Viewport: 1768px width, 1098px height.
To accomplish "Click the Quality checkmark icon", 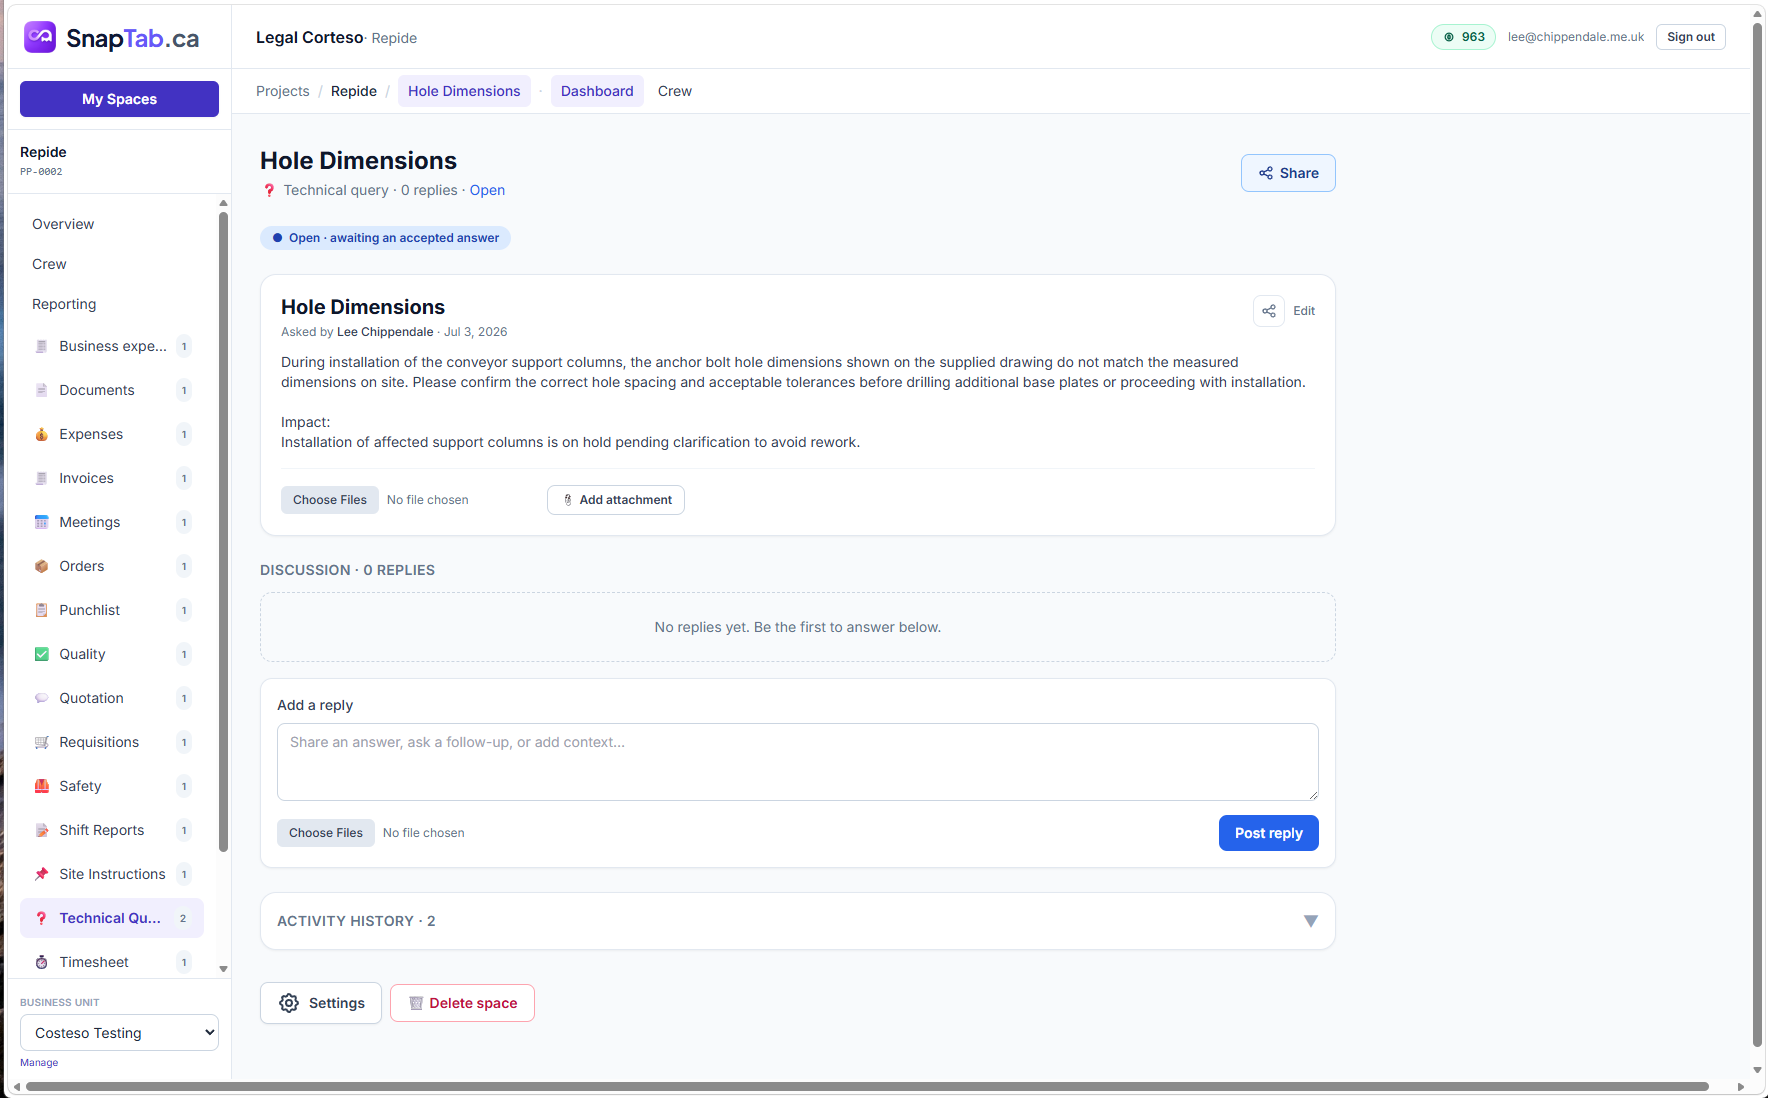I will tap(41, 654).
